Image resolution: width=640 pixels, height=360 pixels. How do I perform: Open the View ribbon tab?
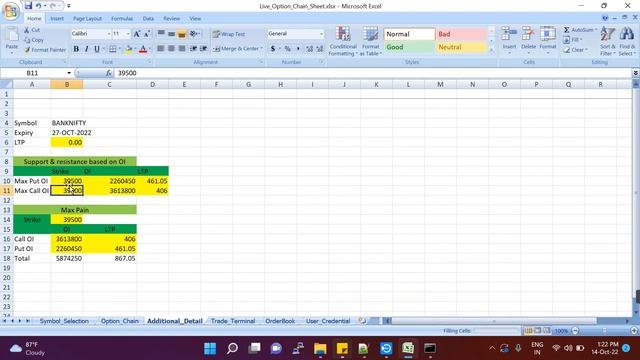tap(195, 19)
